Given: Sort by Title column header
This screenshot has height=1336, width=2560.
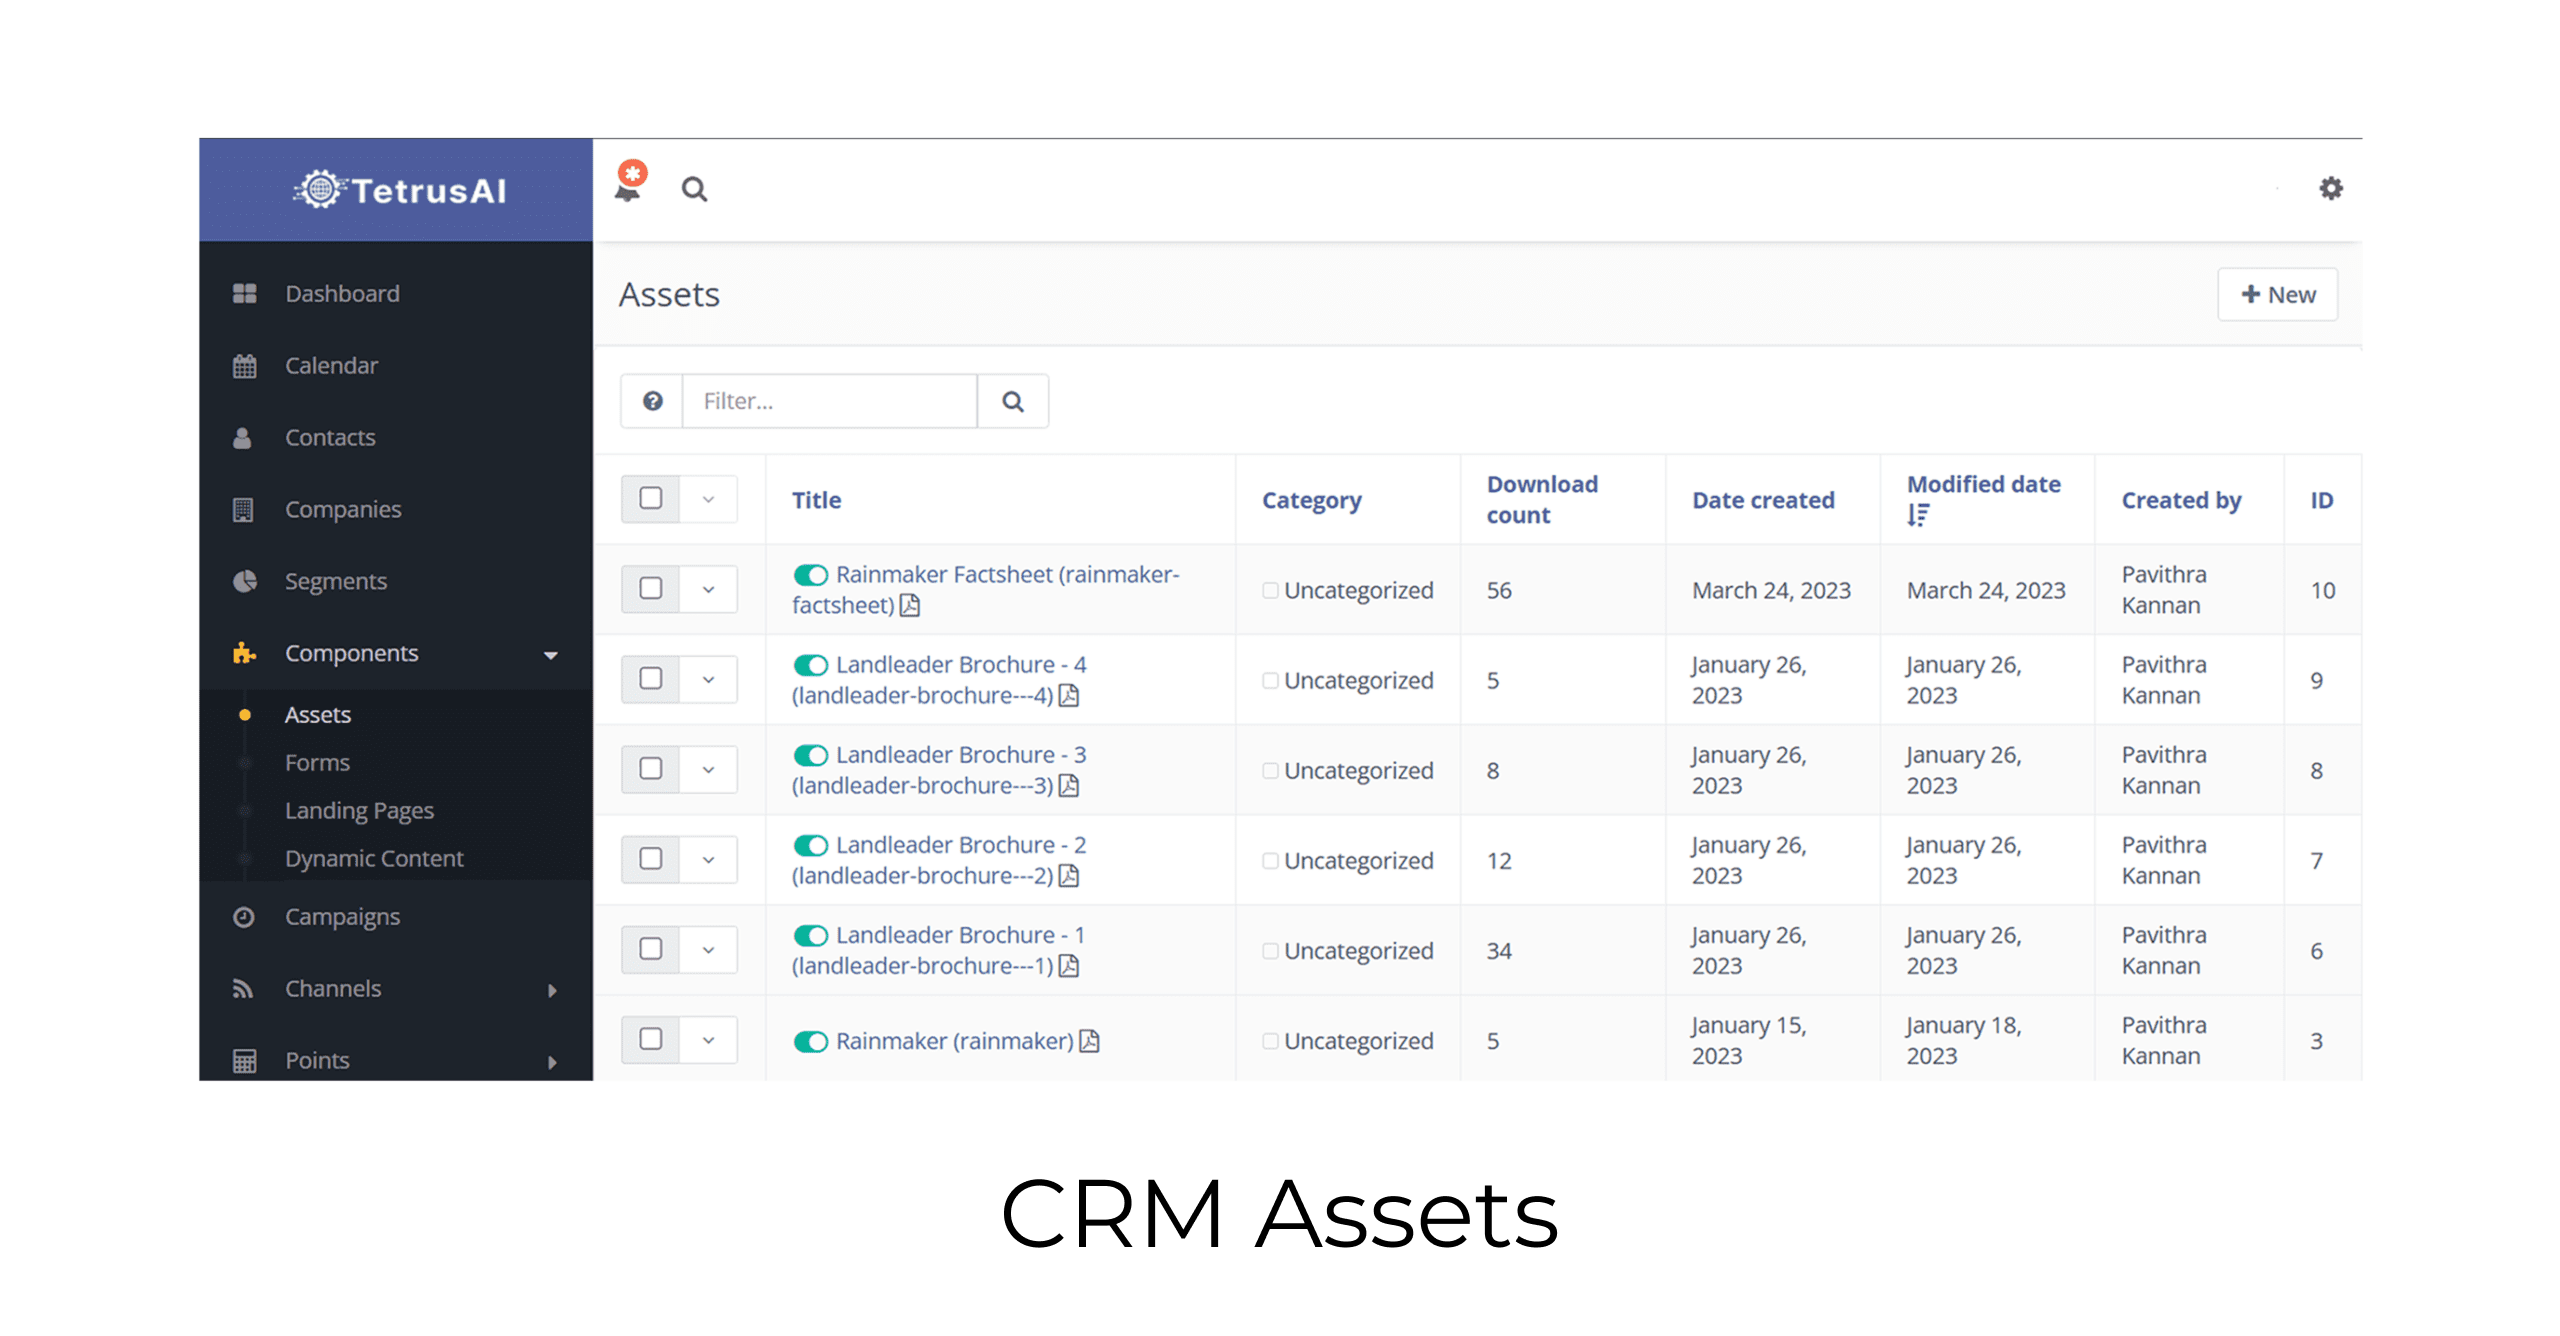Looking at the screenshot, I should pos(816,499).
